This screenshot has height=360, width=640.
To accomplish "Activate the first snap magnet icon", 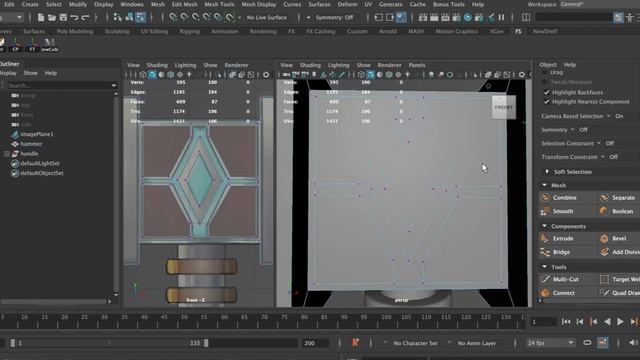I will coord(173,18).
